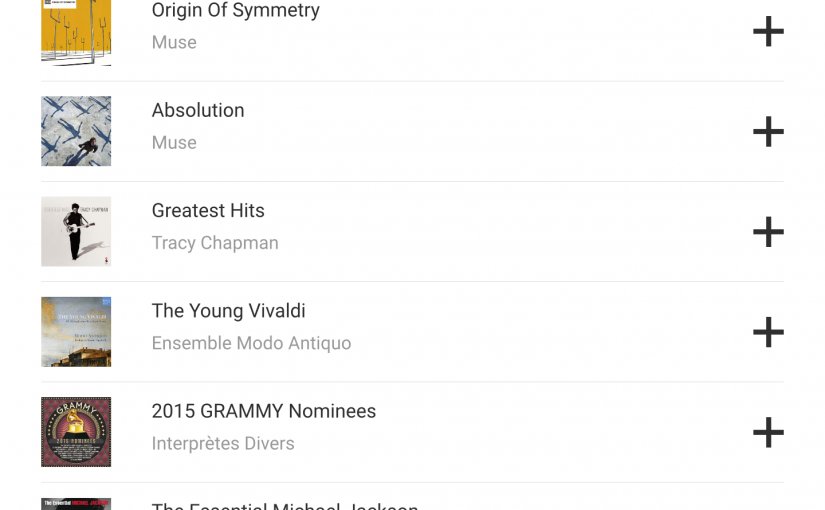Add Absolution album using plus icon
Image resolution: width=825 pixels, height=510 pixels.
768,131
